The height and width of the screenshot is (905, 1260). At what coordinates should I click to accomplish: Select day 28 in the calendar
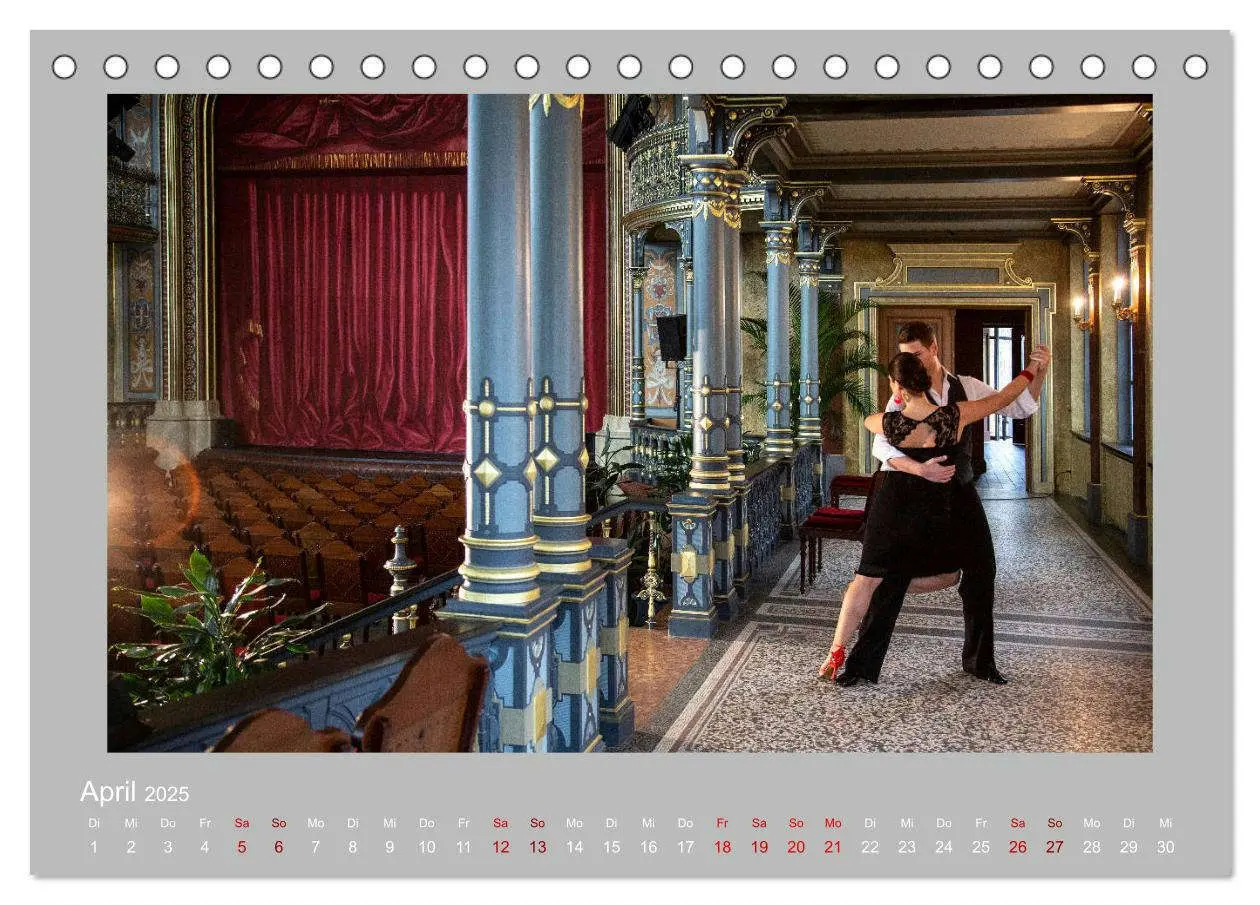coord(1092,847)
